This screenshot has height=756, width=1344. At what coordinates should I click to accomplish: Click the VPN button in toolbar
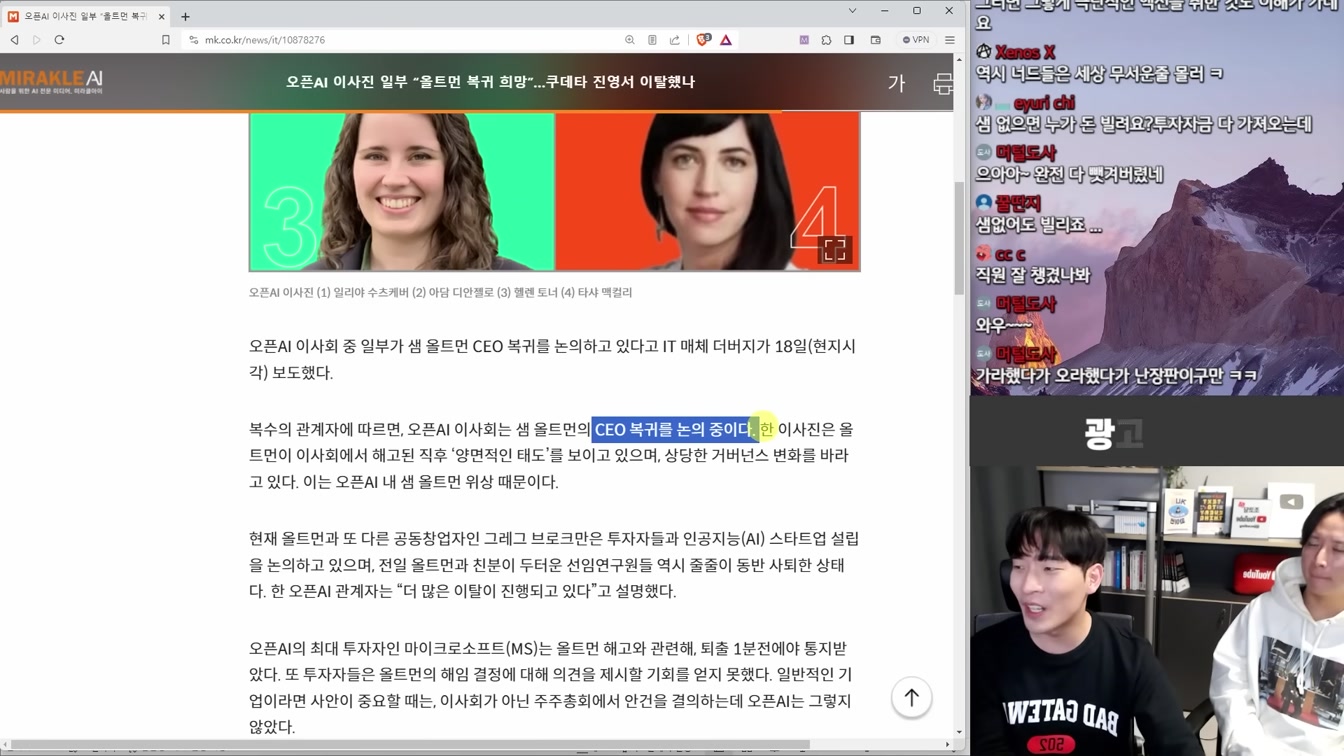point(916,40)
